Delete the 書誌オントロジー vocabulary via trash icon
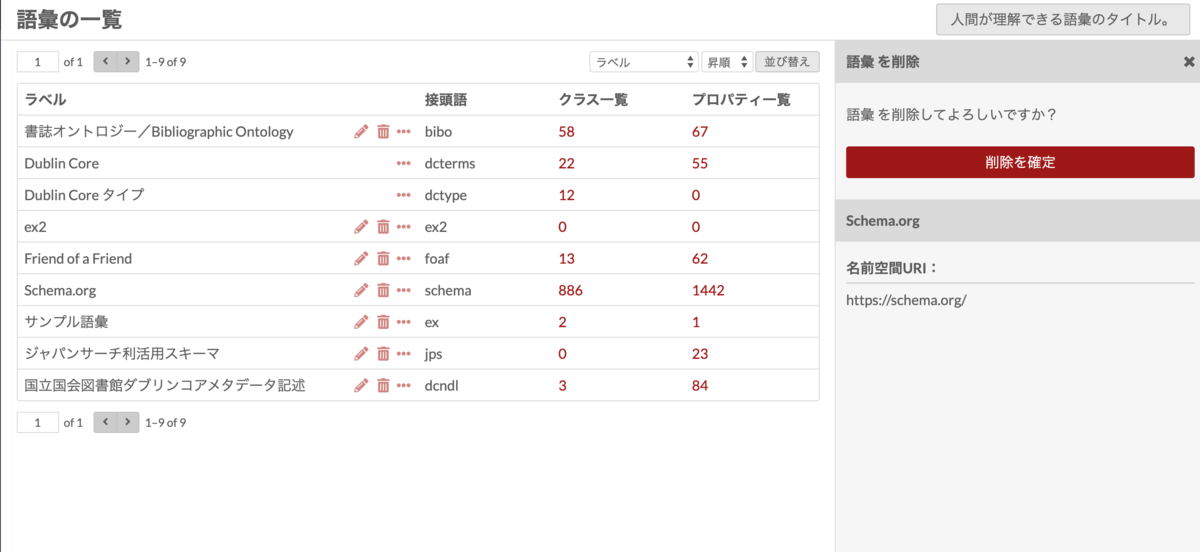 tap(383, 131)
